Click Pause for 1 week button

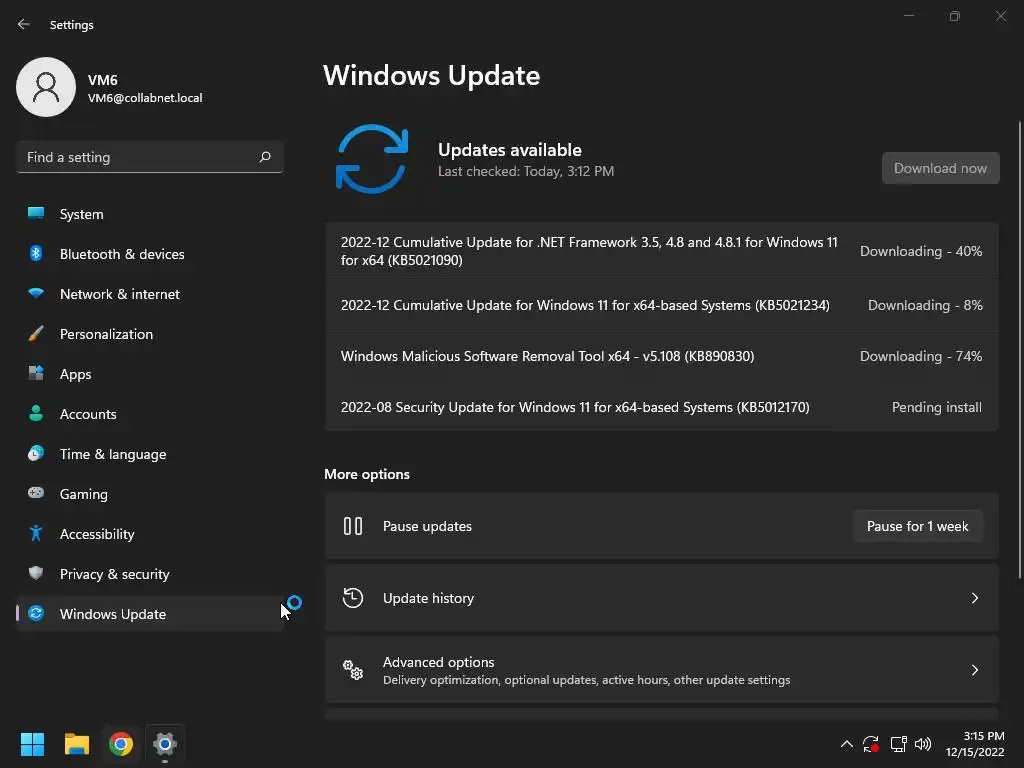coord(917,526)
